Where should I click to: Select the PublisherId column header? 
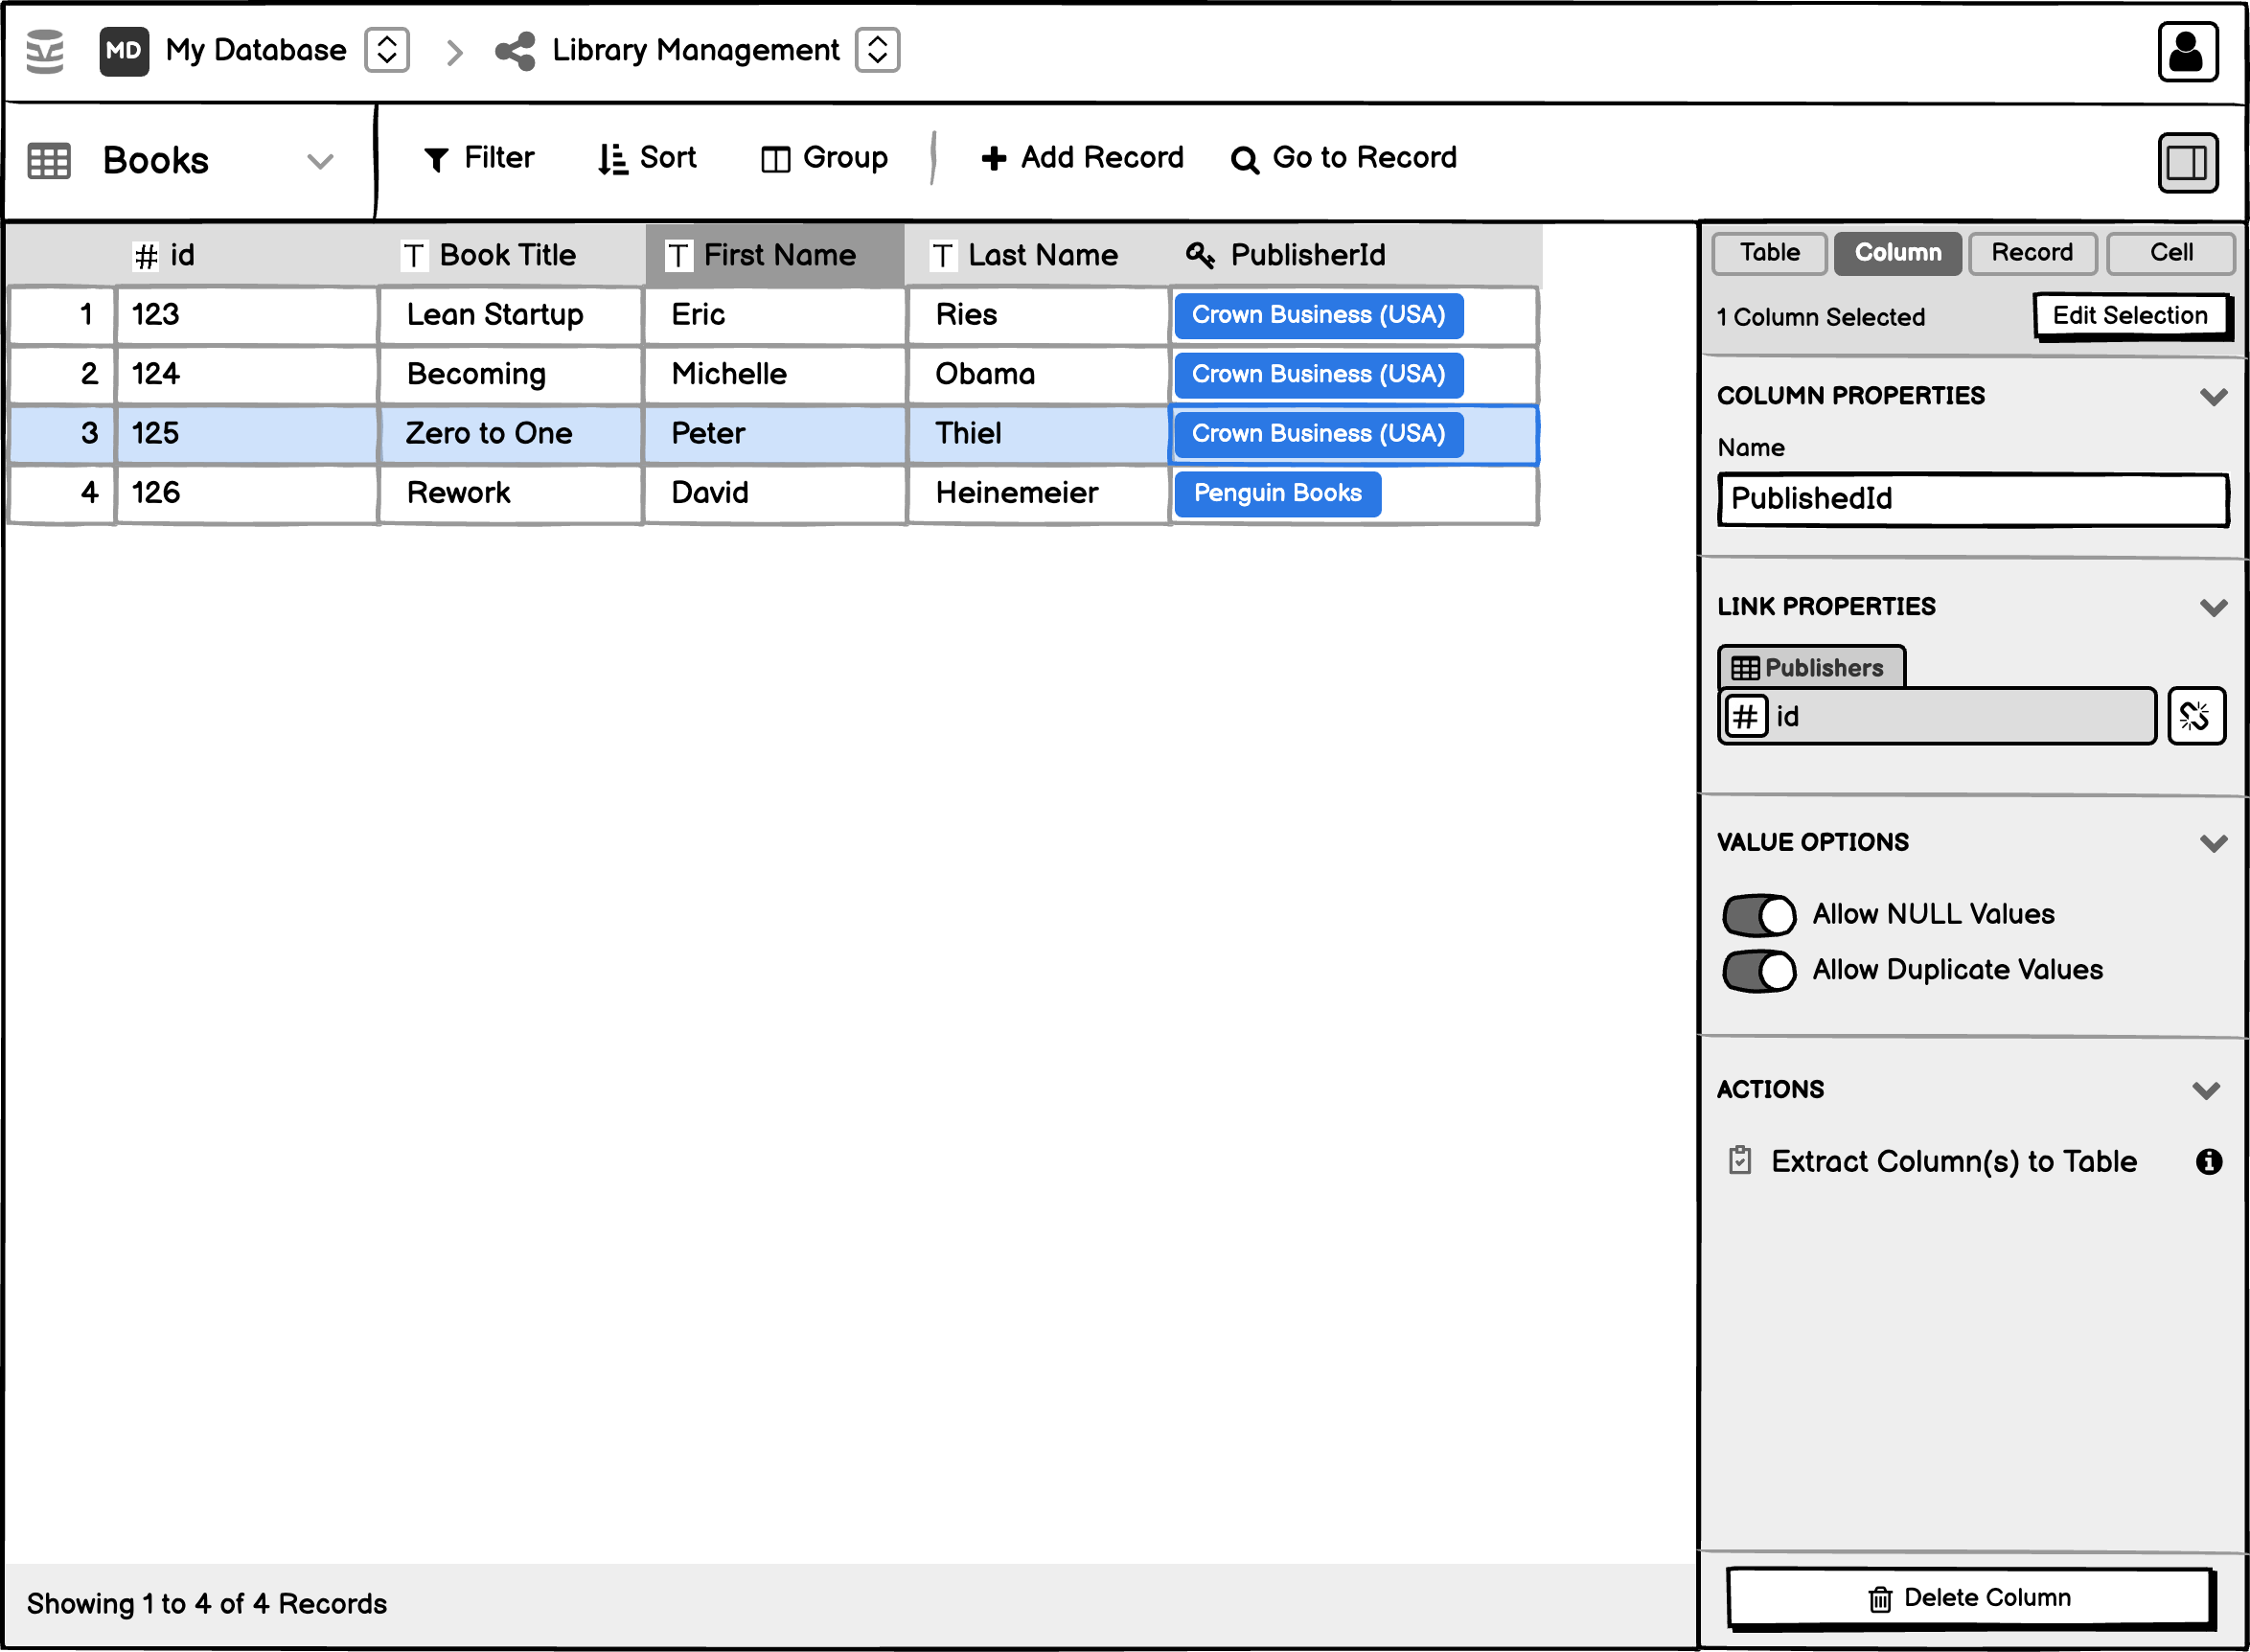(x=1355, y=256)
